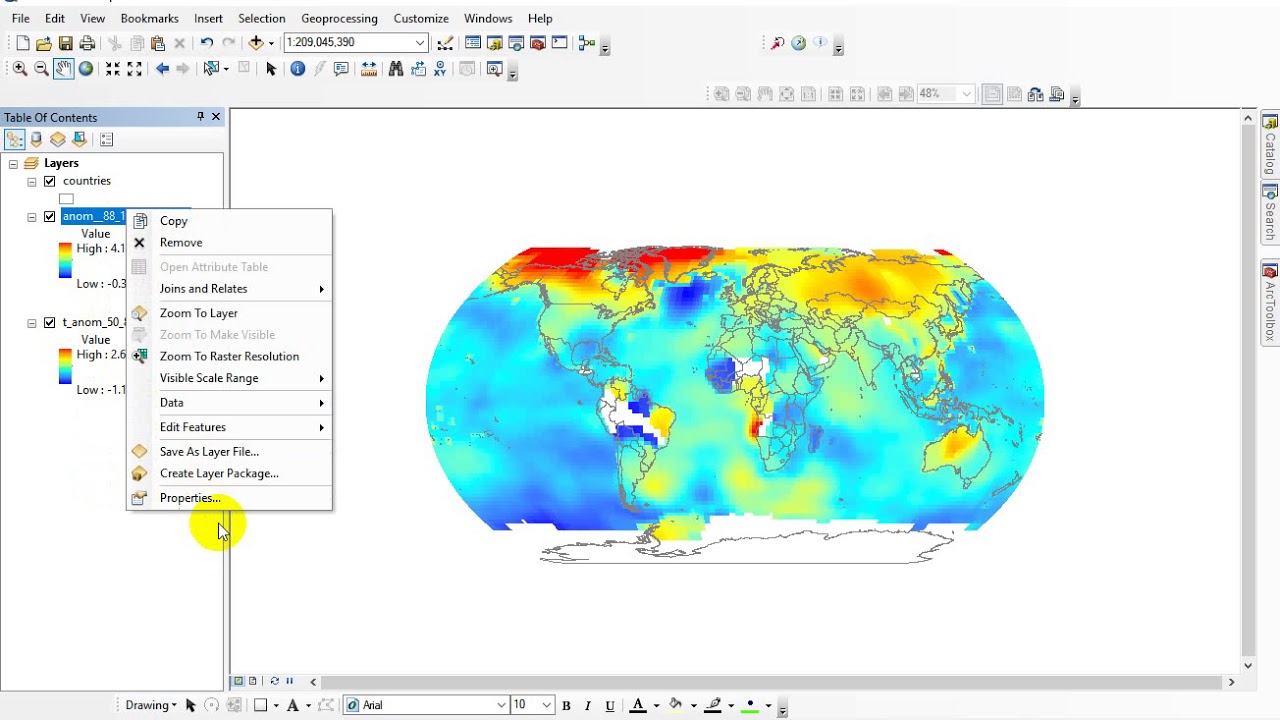Screen dimensions: 1280x720
Task: Open the ArcToolbox side tab
Action: 1270,302
